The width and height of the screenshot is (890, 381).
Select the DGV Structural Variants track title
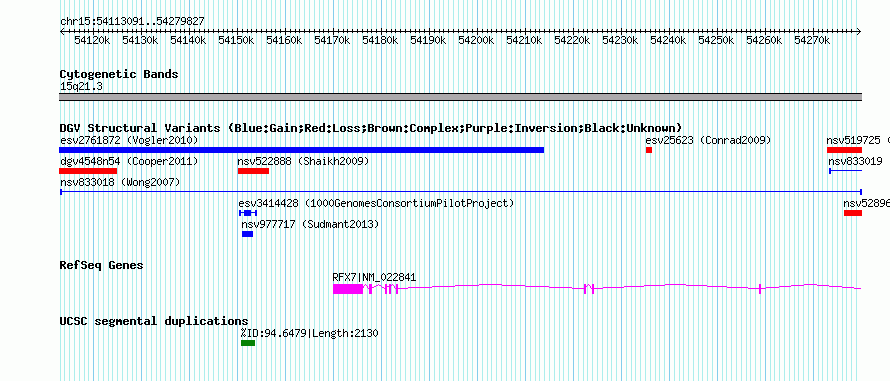(x=371, y=128)
